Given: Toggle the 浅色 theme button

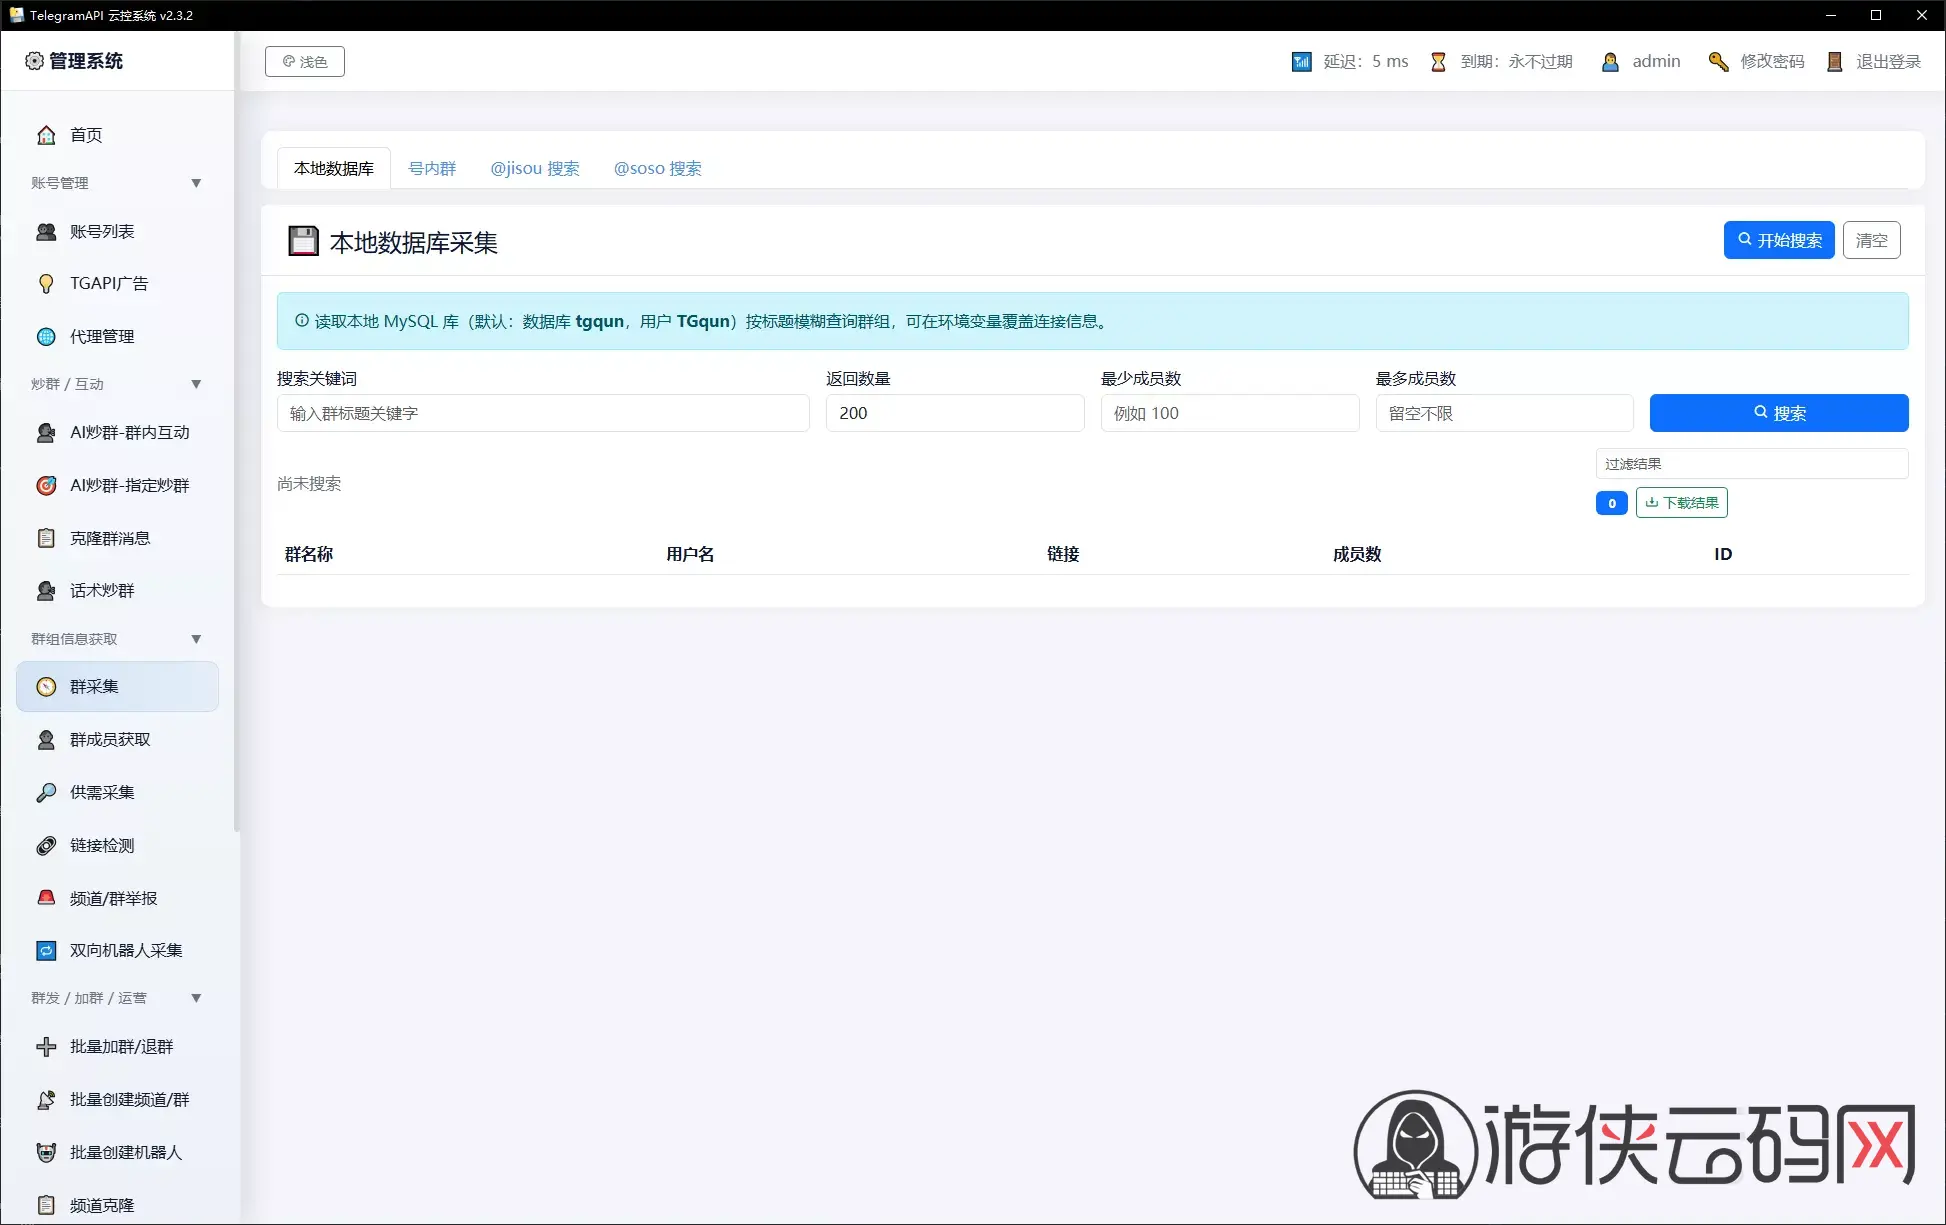Looking at the screenshot, I should [305, 62].
